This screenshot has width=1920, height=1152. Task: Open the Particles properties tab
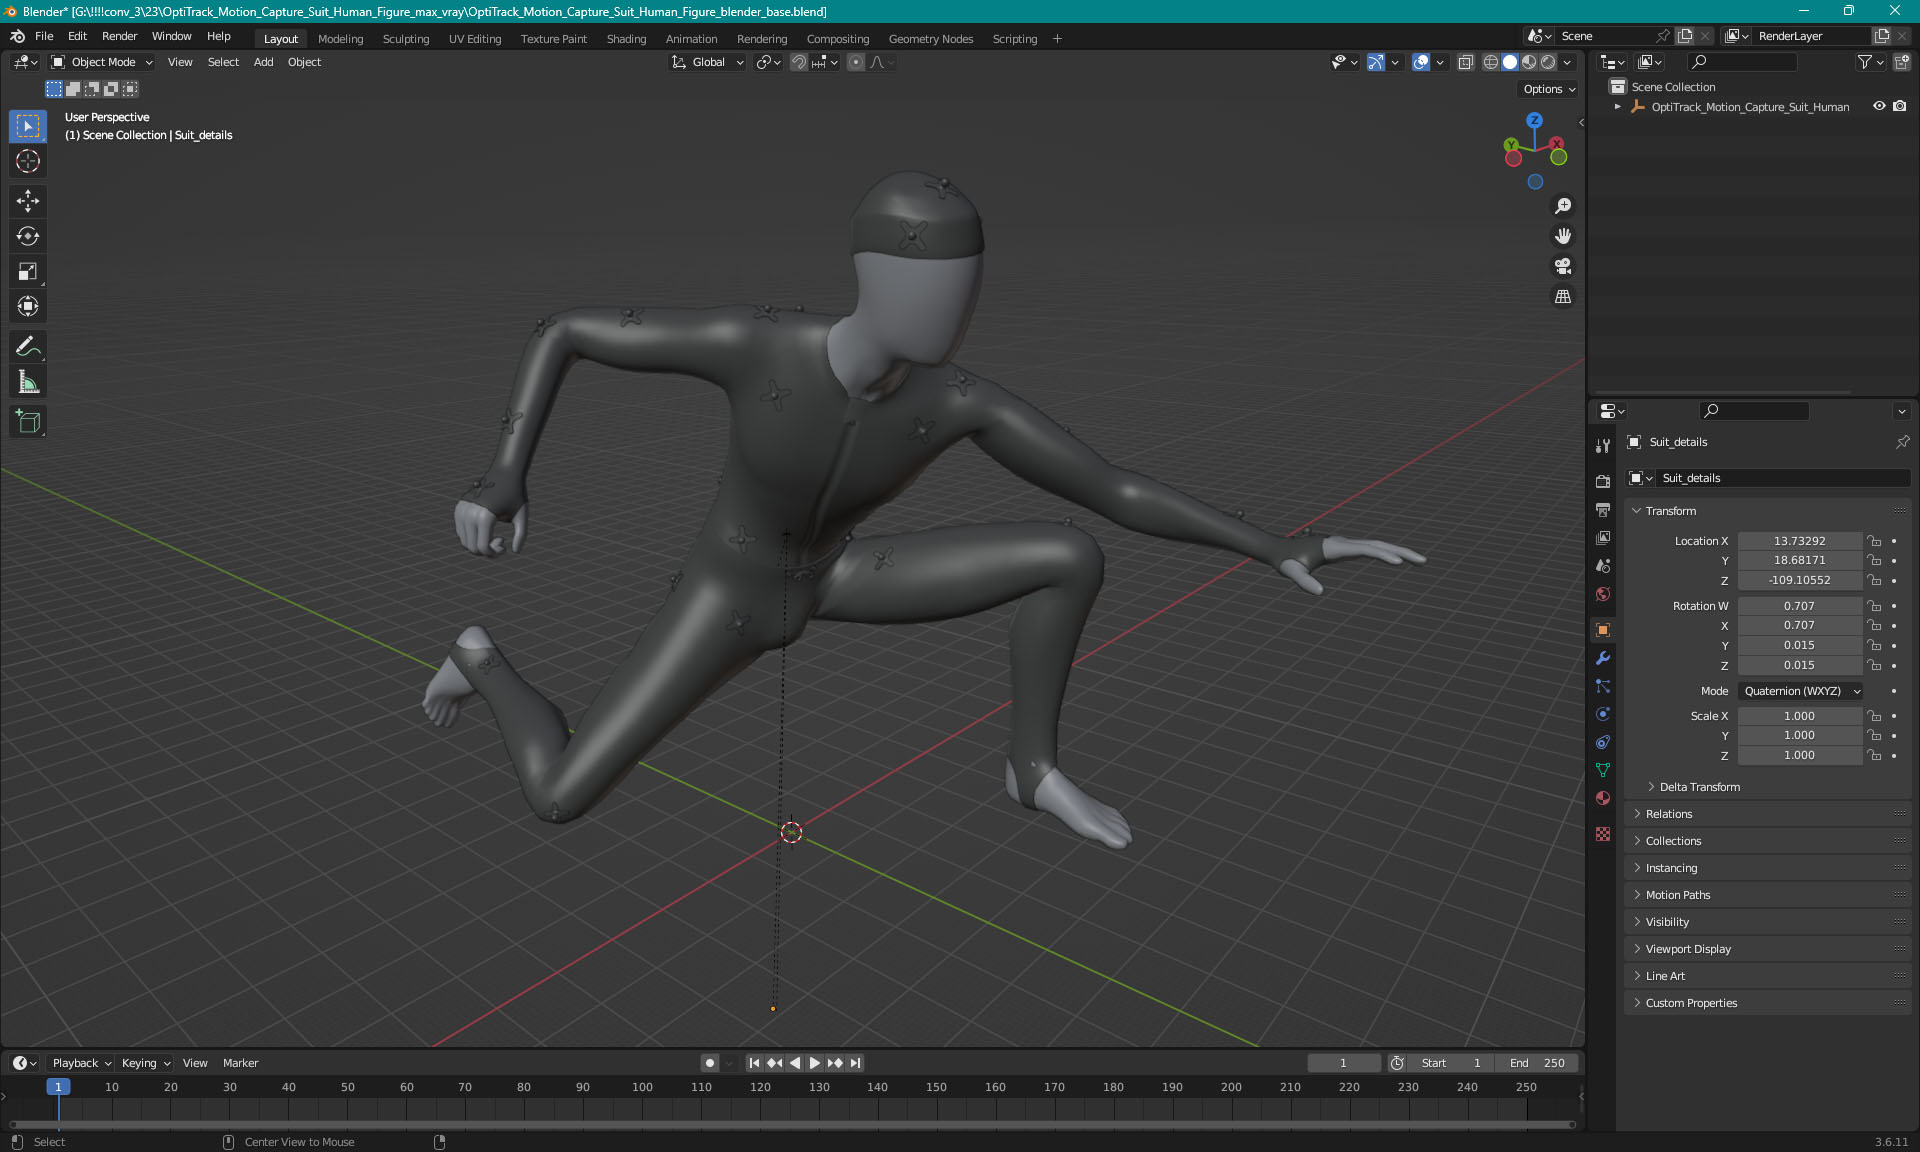tap(1603, 686)
